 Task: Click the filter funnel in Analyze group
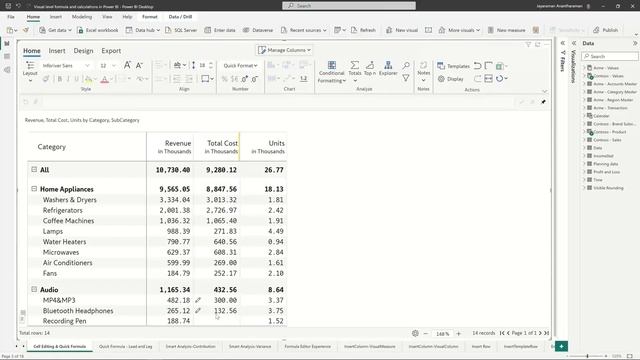(406, 78)
